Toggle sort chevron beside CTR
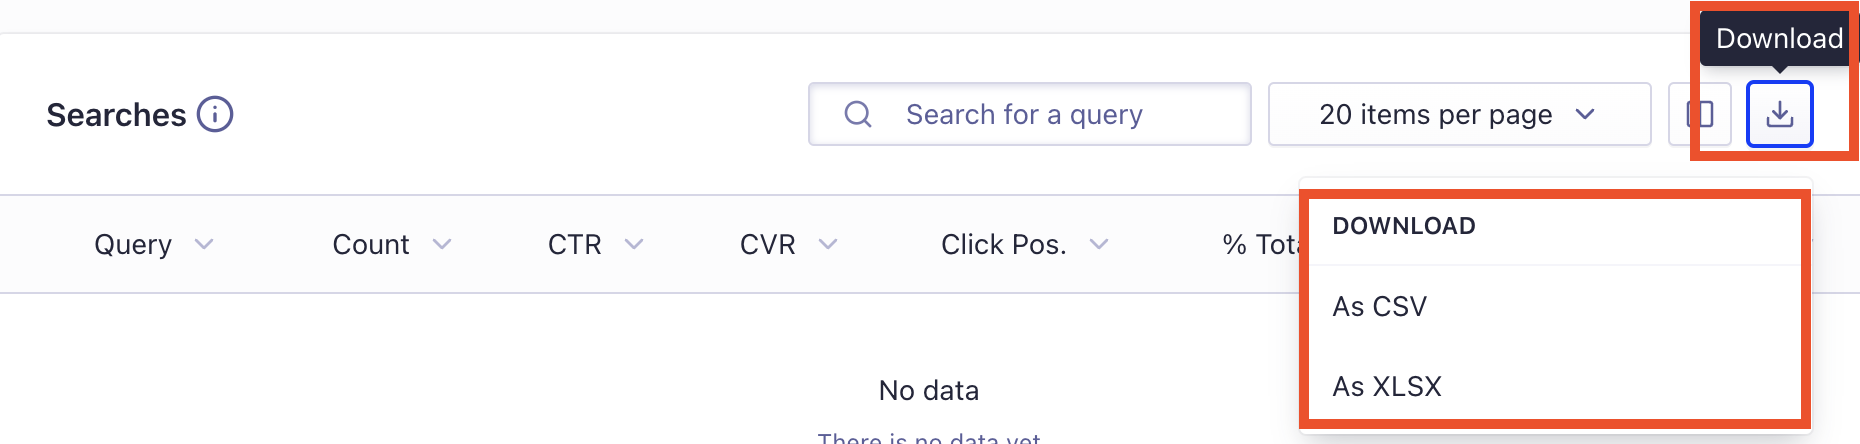The height and width of the screenshot is (444, 1860). click(634, 244)
